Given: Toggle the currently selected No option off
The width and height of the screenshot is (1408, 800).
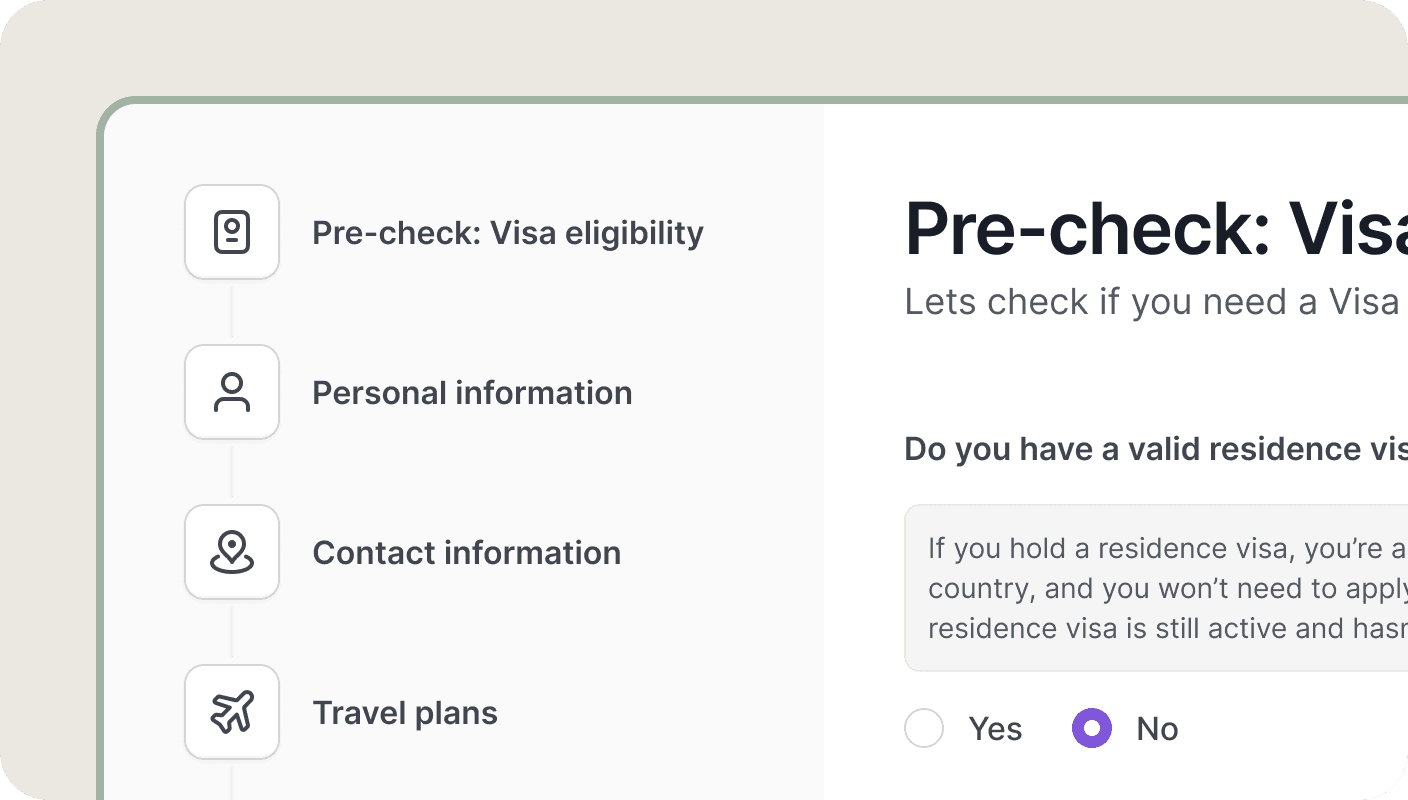Looking at the screenshot, I should tap(1091, 728).
